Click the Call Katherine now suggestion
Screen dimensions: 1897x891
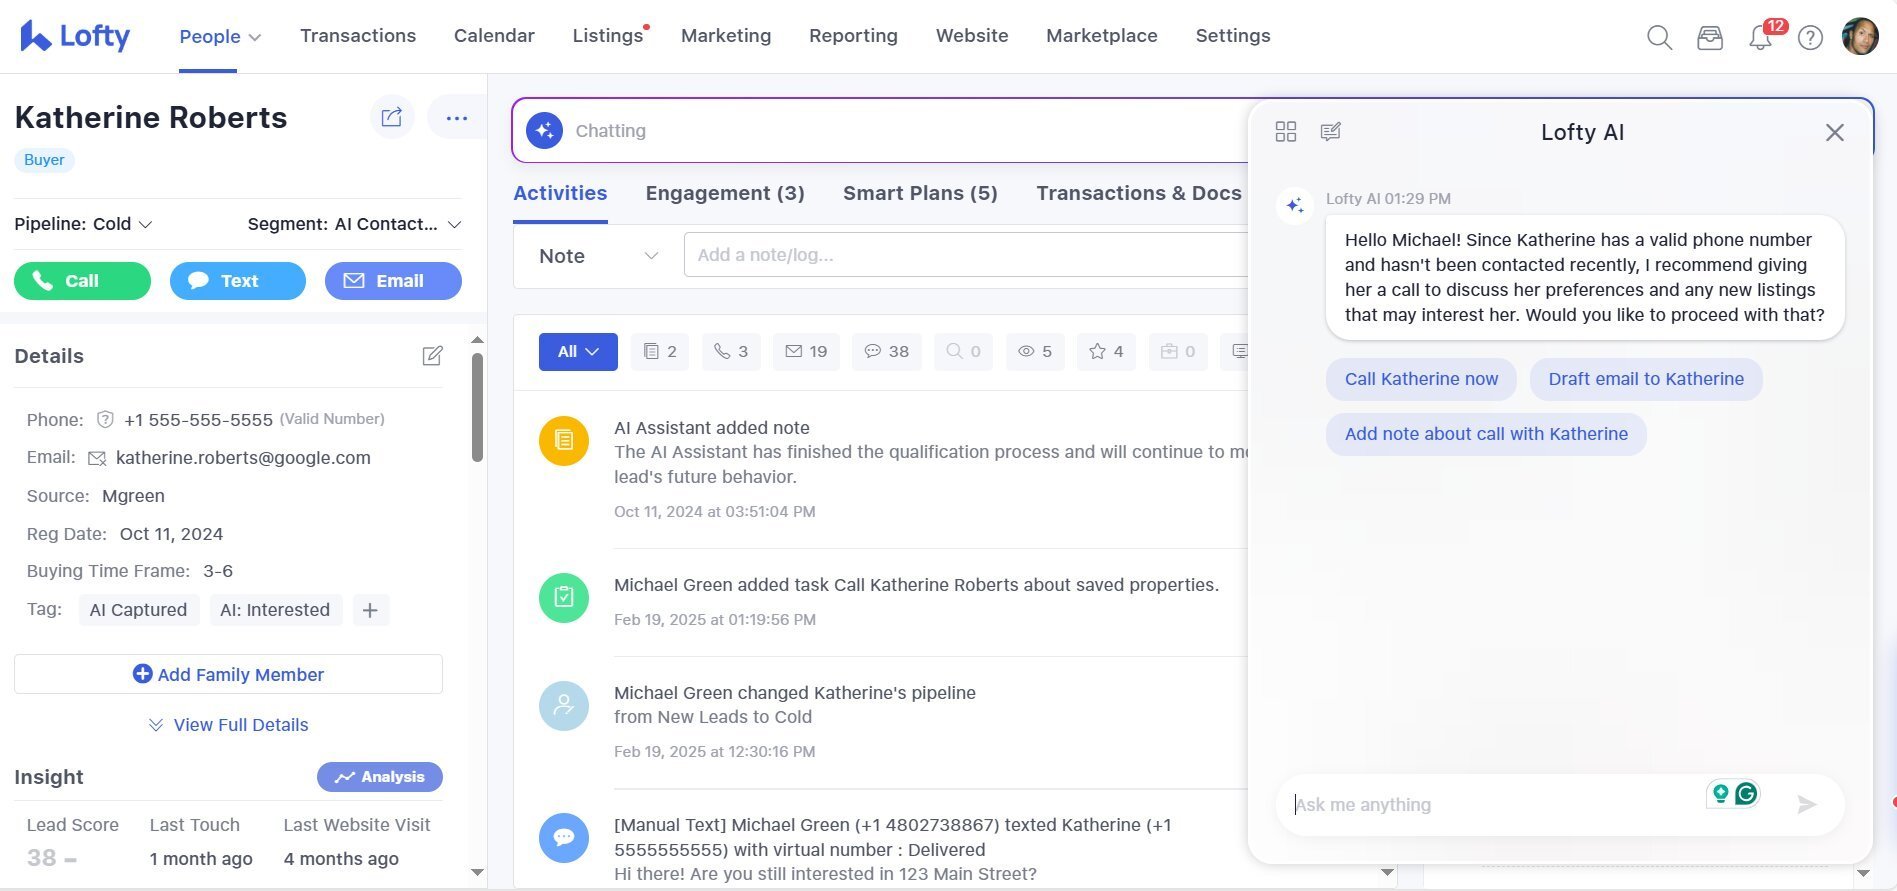point(1421,379)
